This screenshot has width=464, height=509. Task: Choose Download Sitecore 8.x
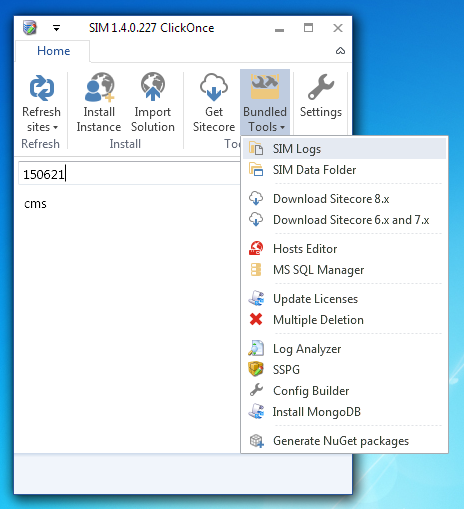click(x=345, y=199)
